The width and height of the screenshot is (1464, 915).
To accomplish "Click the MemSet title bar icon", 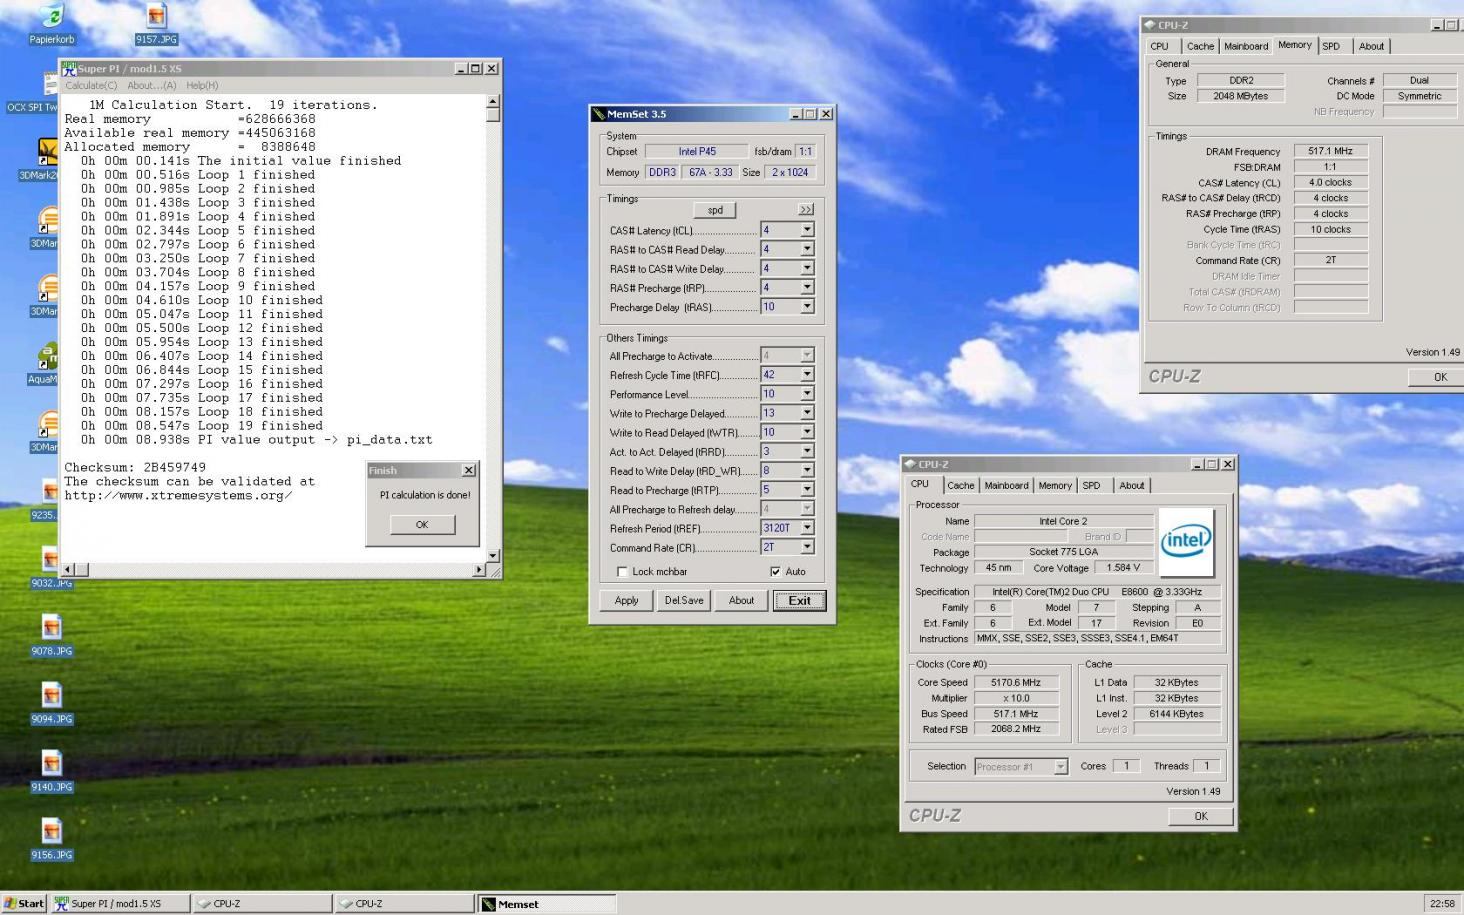I will (x=599, y=114).
